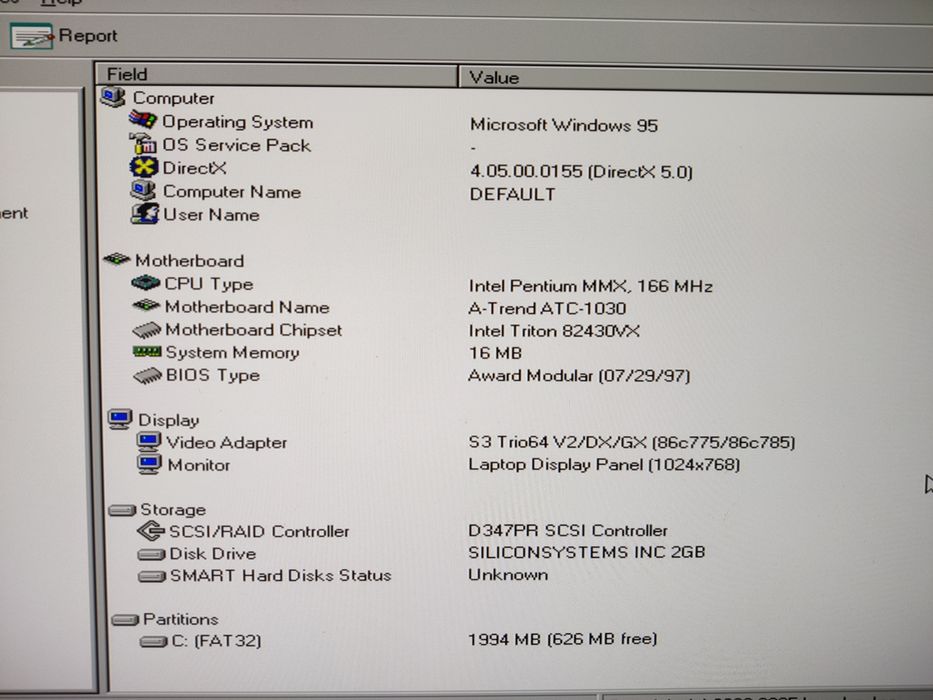Viewport: 933px width, 700px height.
Task: Select the 'User Name' field label
Action: pyautogui.click(x=211, y=214)
